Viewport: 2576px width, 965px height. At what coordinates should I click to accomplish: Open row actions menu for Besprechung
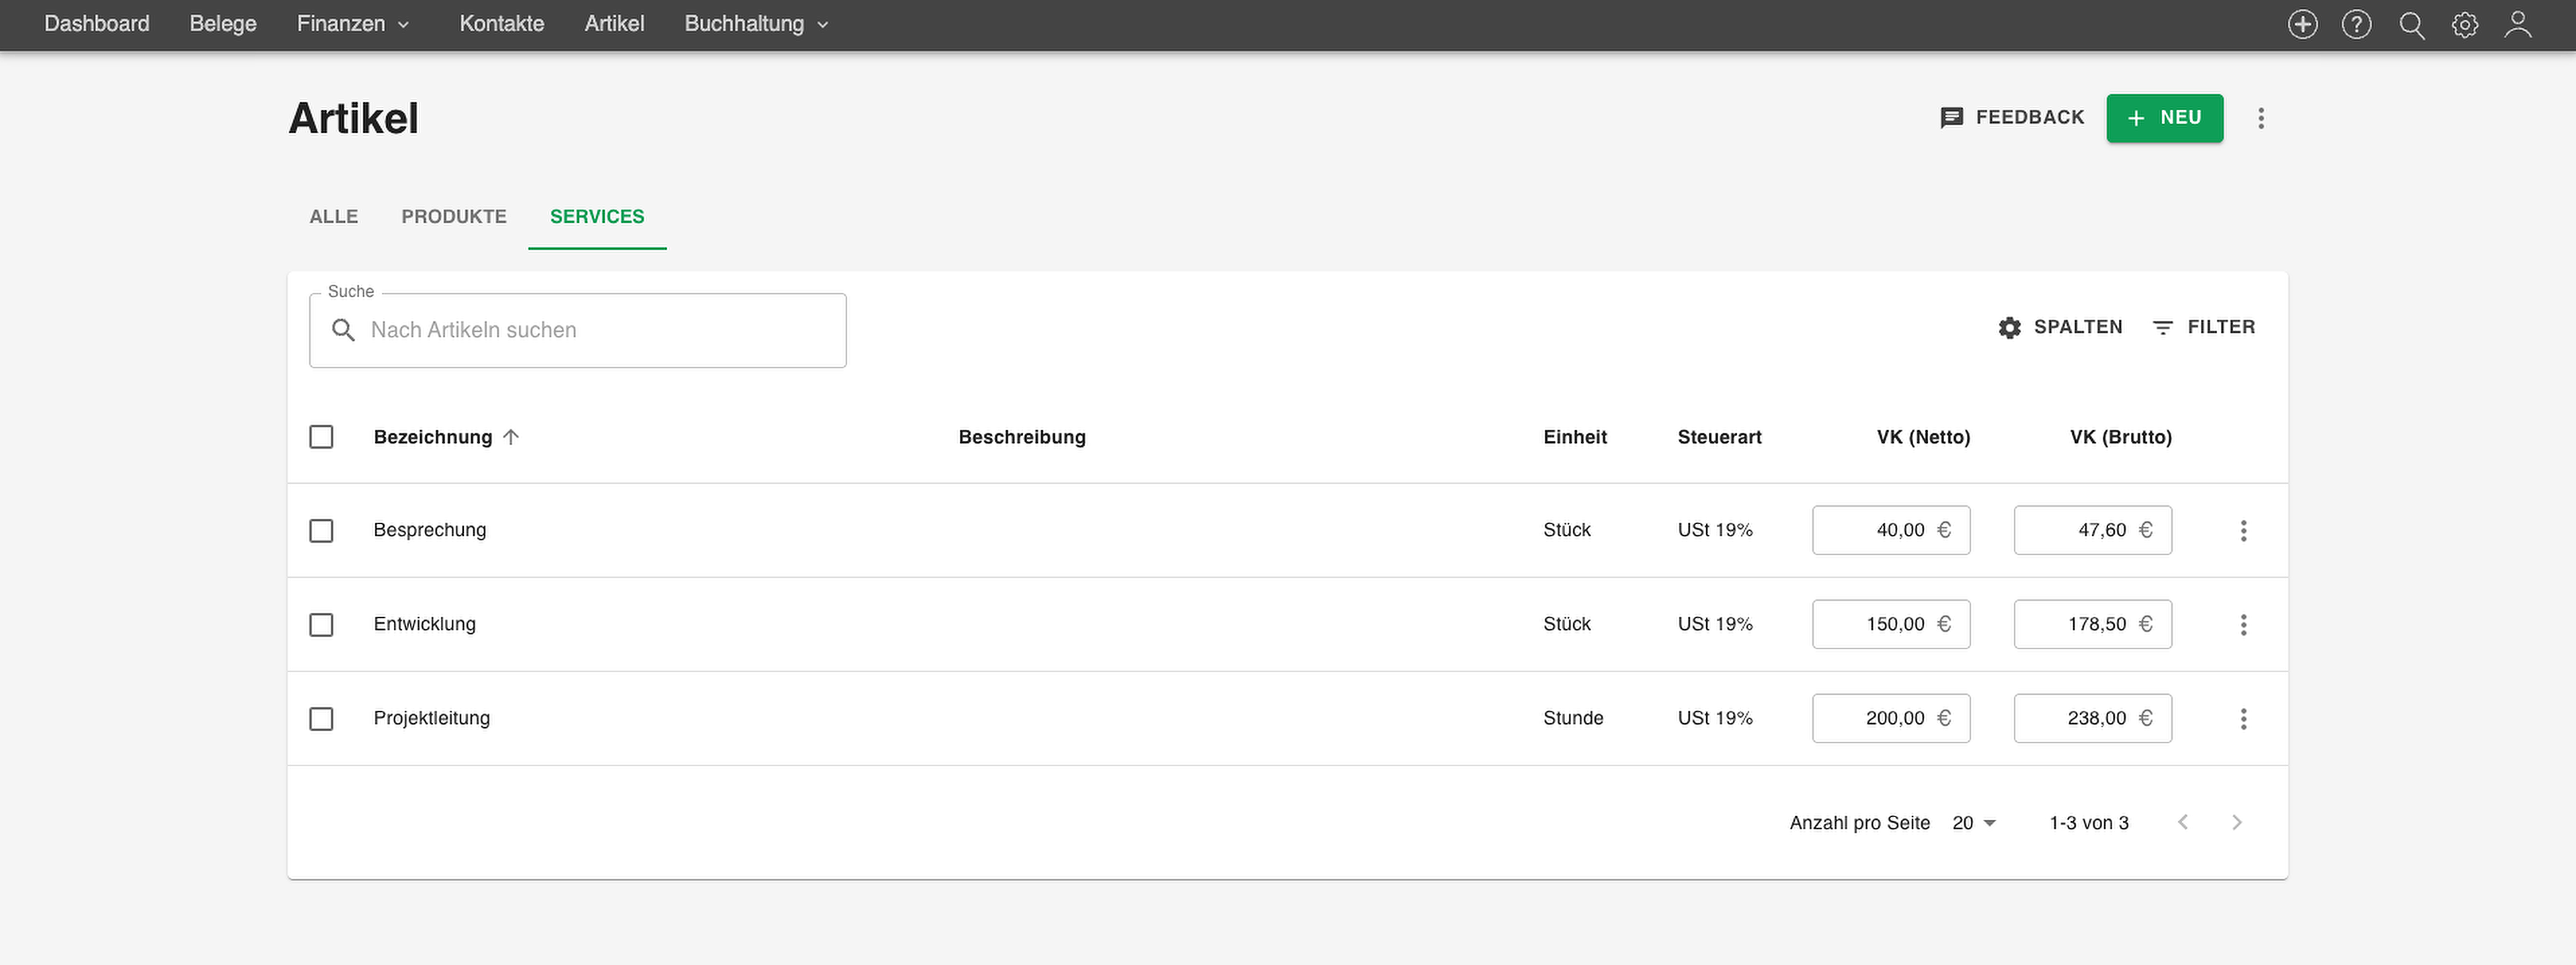2243,530
